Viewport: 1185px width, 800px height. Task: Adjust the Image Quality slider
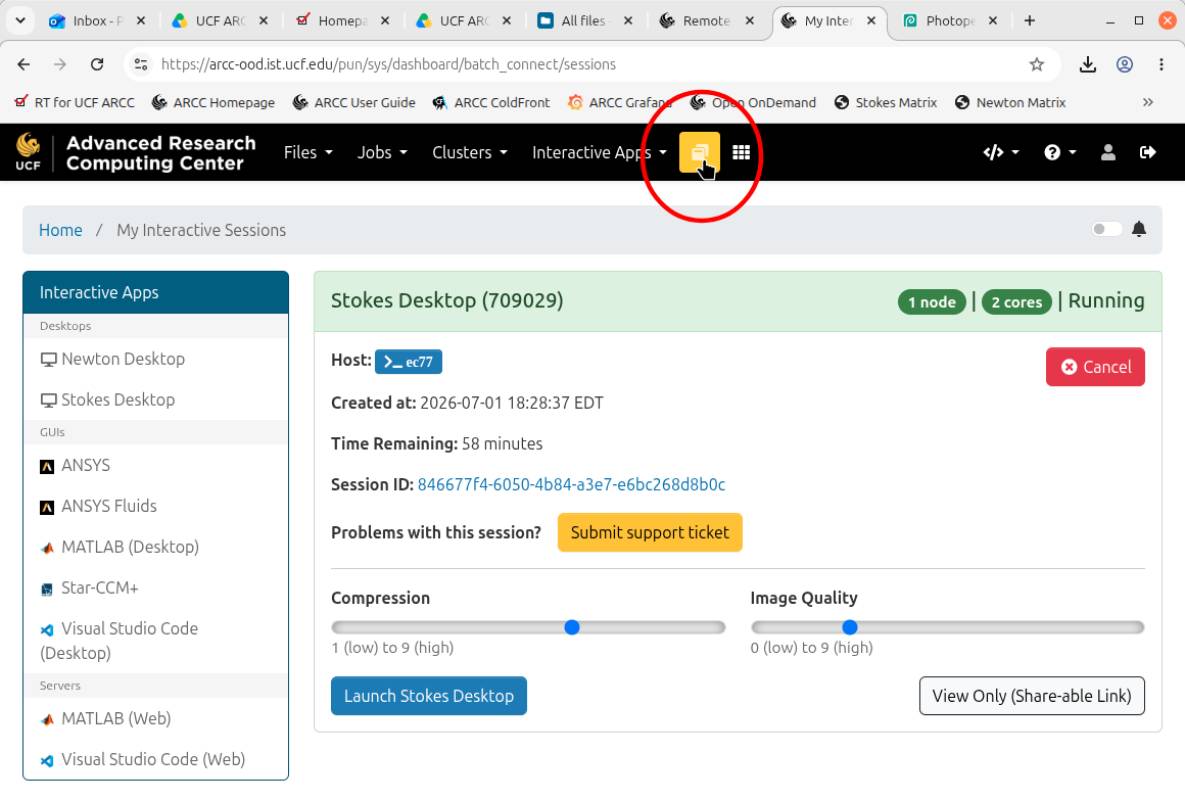[x=948, y=627]
